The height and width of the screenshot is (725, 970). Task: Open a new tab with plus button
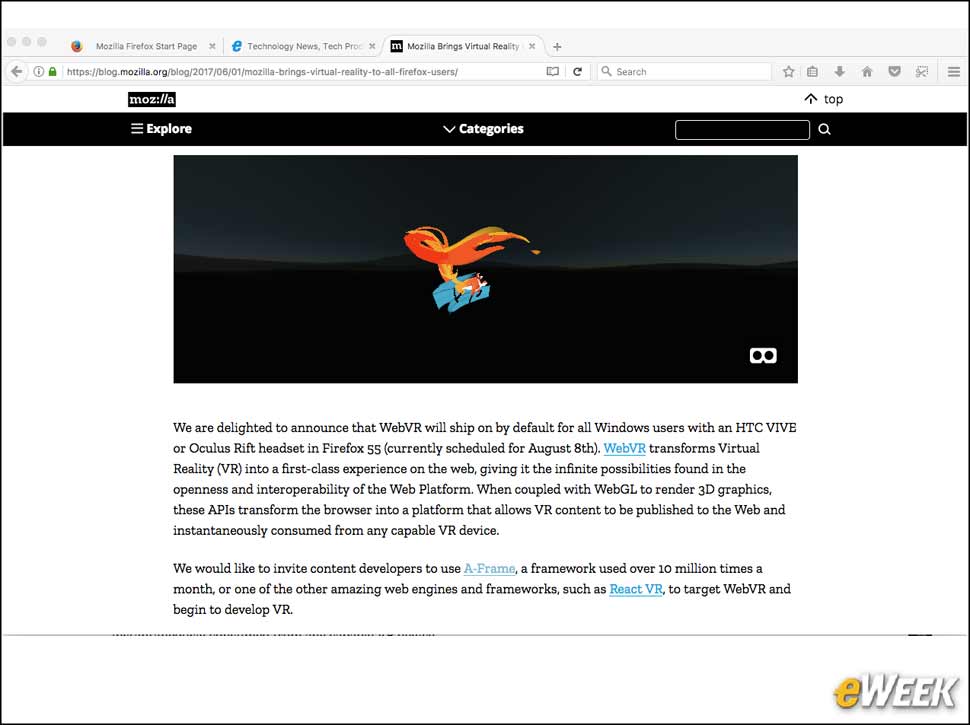(557, 46)
